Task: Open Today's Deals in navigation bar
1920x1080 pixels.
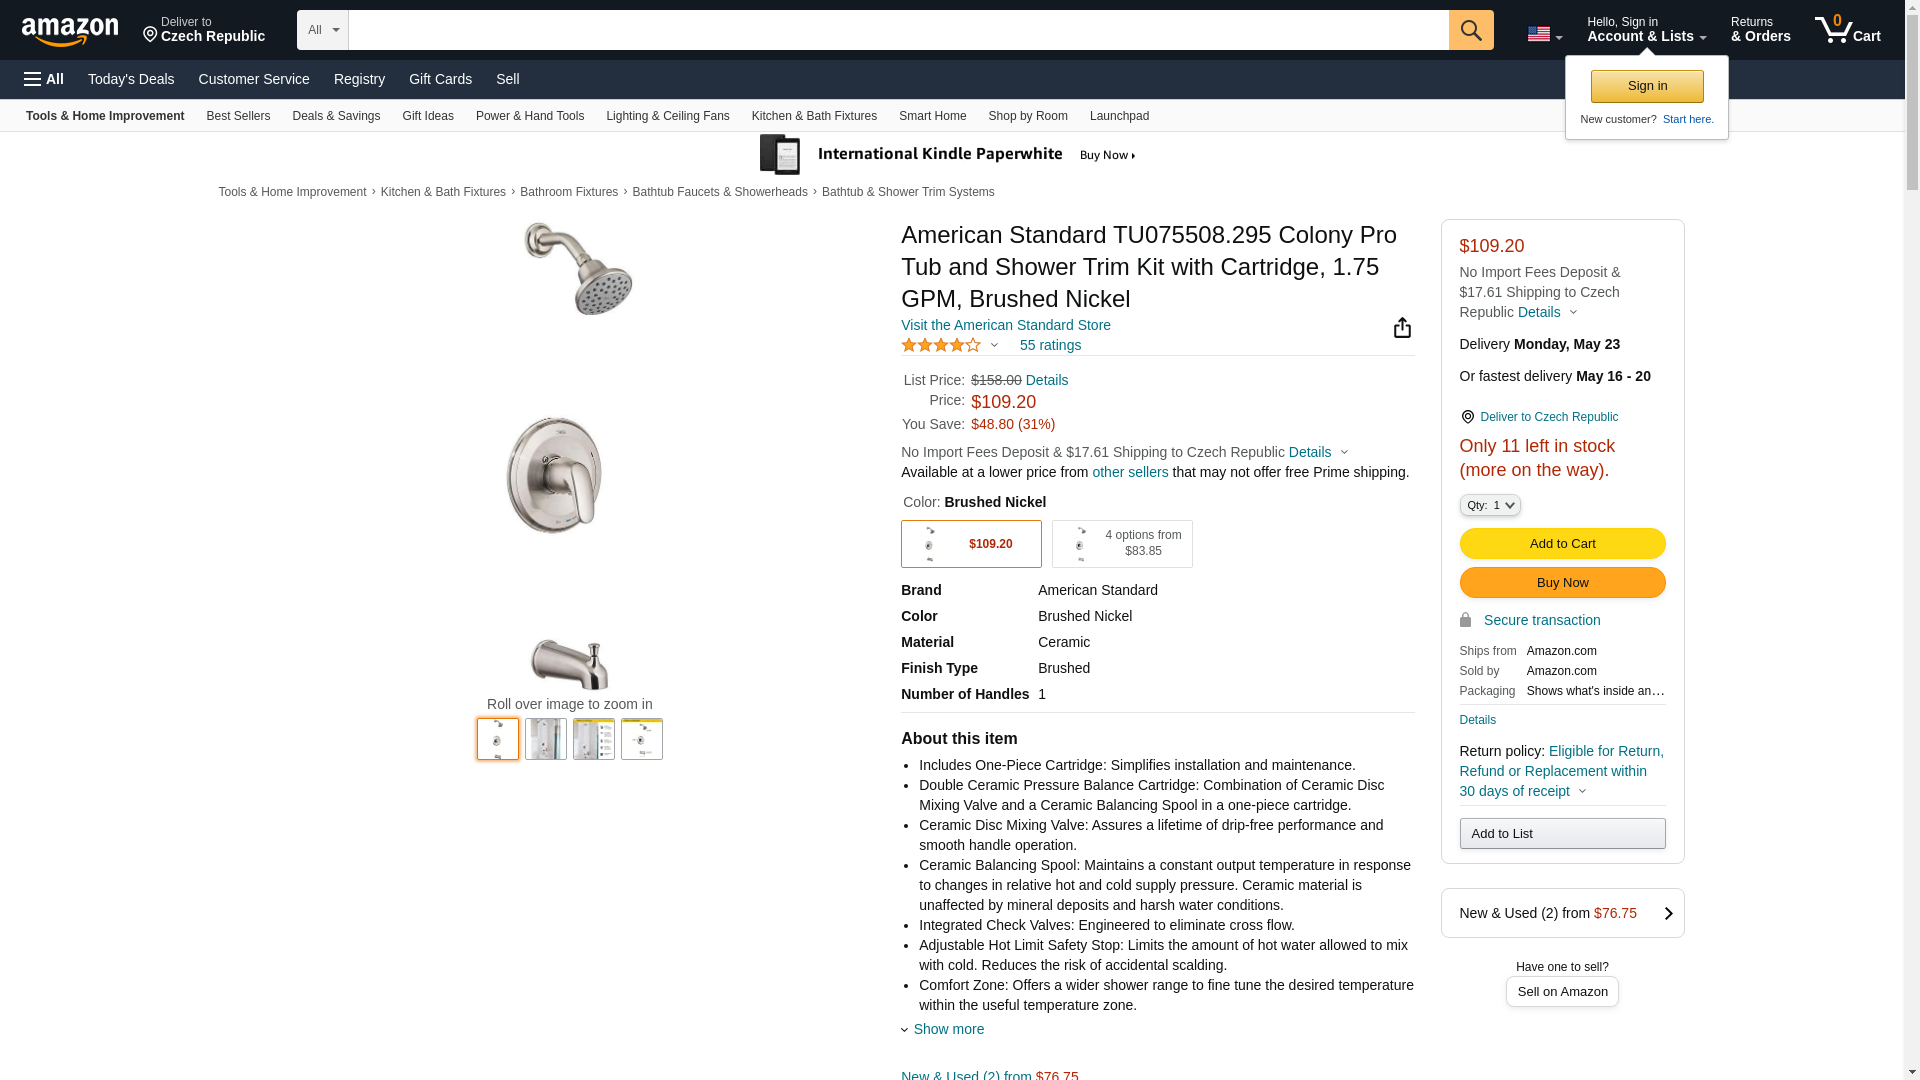Action: click(131, 79)
